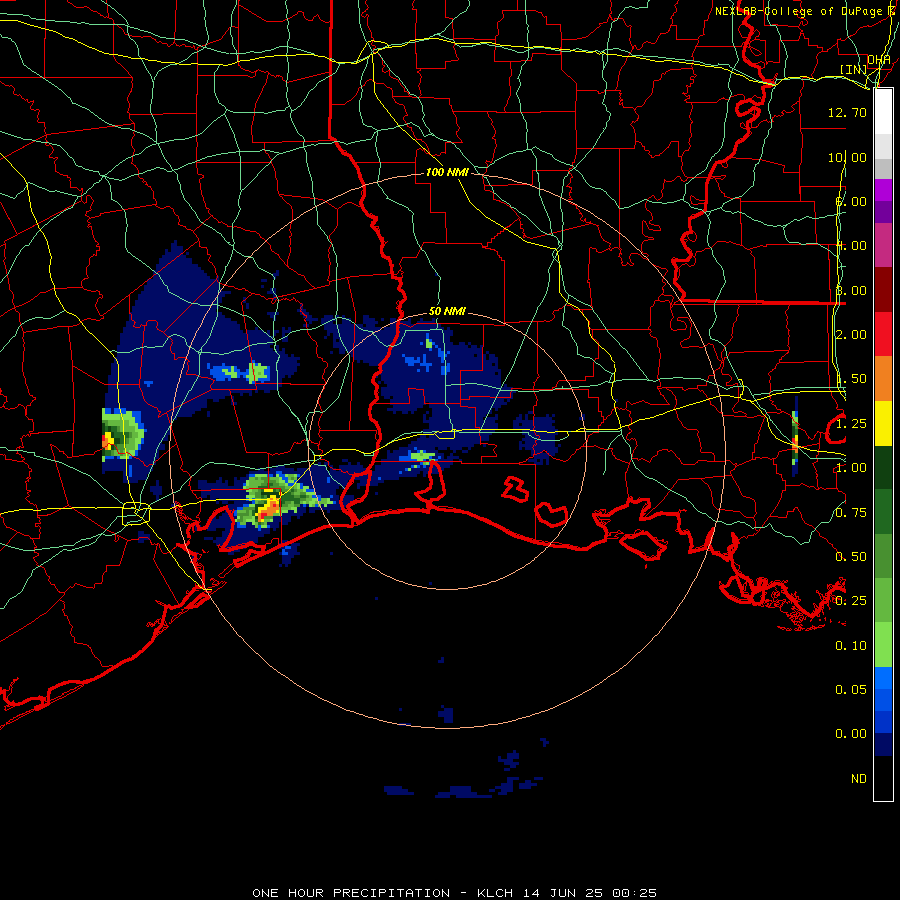Click the One Hour Precipitation KLCH caption
Viewport: 900px width, 900px height.
tap(455, 893)
